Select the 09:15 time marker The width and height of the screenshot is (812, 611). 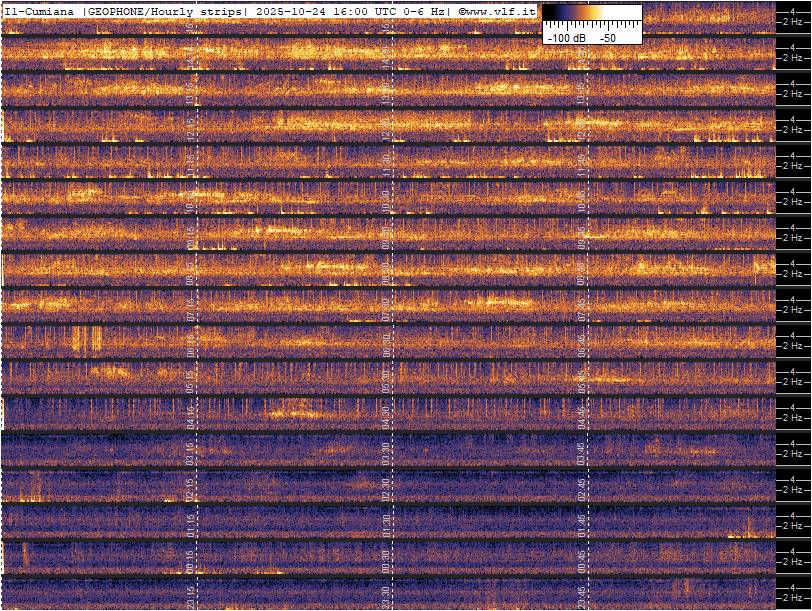[191, 238]
